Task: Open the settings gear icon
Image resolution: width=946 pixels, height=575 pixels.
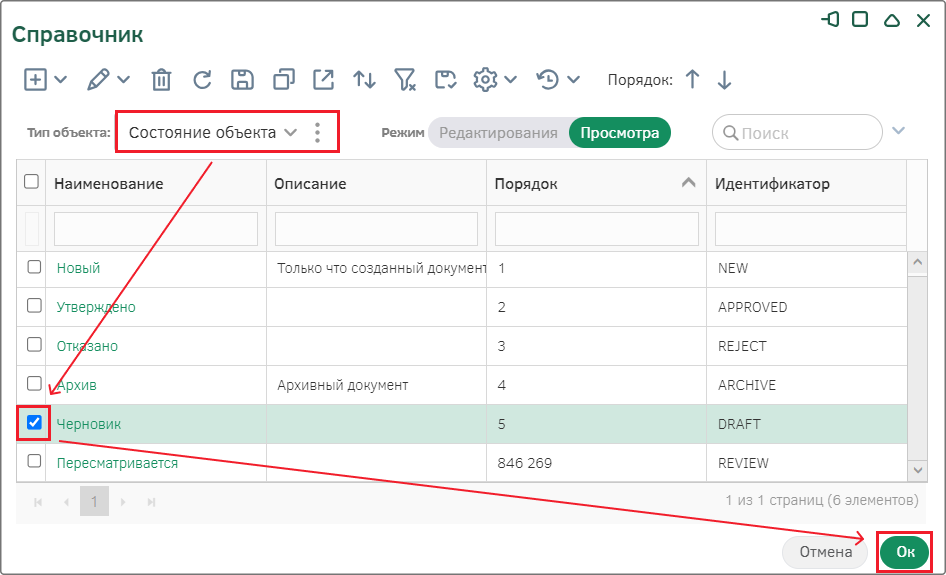Action: click(485, 80)
